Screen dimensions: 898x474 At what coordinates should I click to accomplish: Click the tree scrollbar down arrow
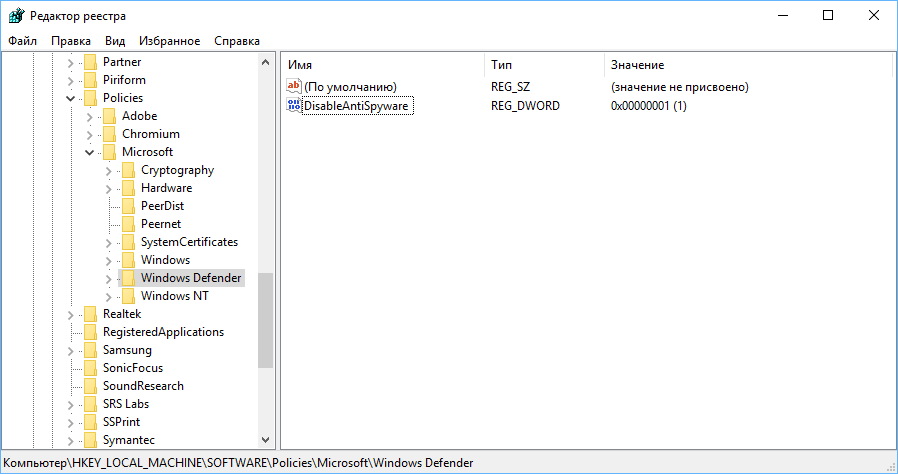click(x=265, y=440)
